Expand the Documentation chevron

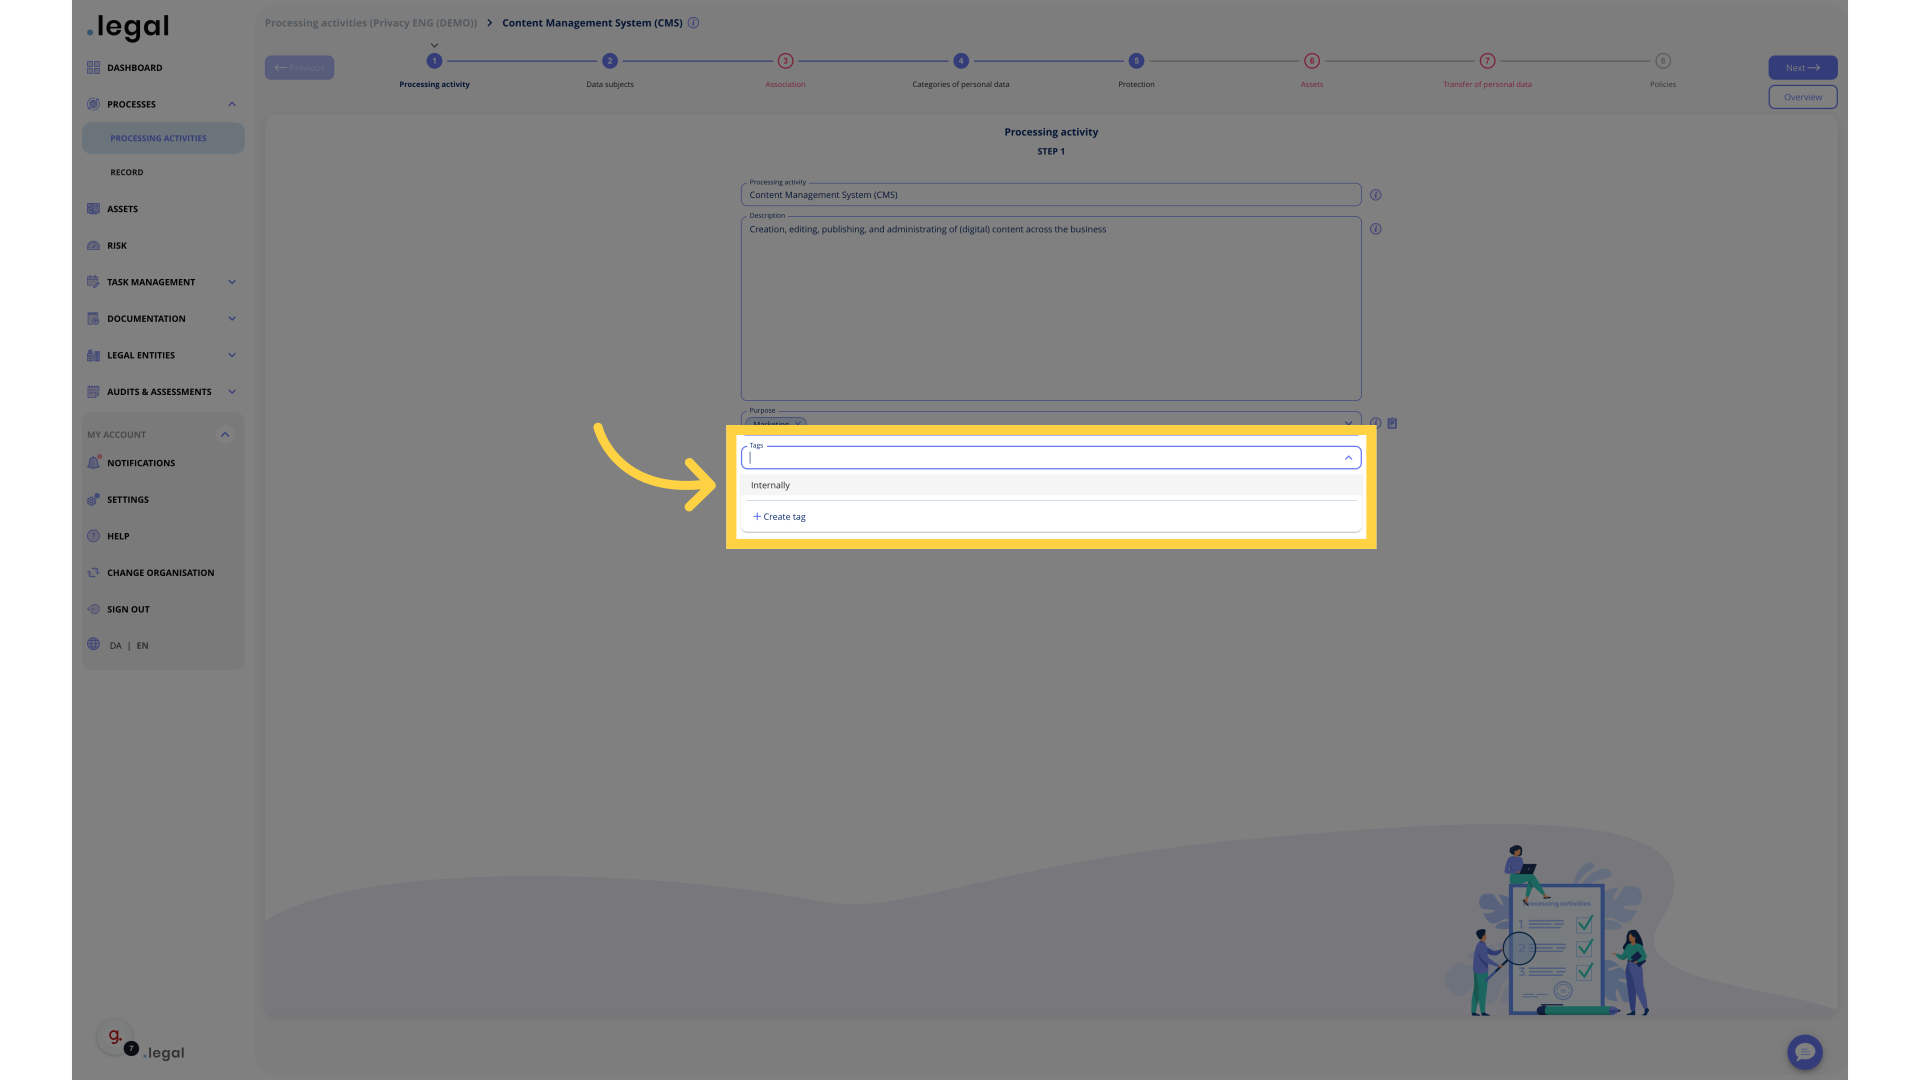click(x=232, y=319)
